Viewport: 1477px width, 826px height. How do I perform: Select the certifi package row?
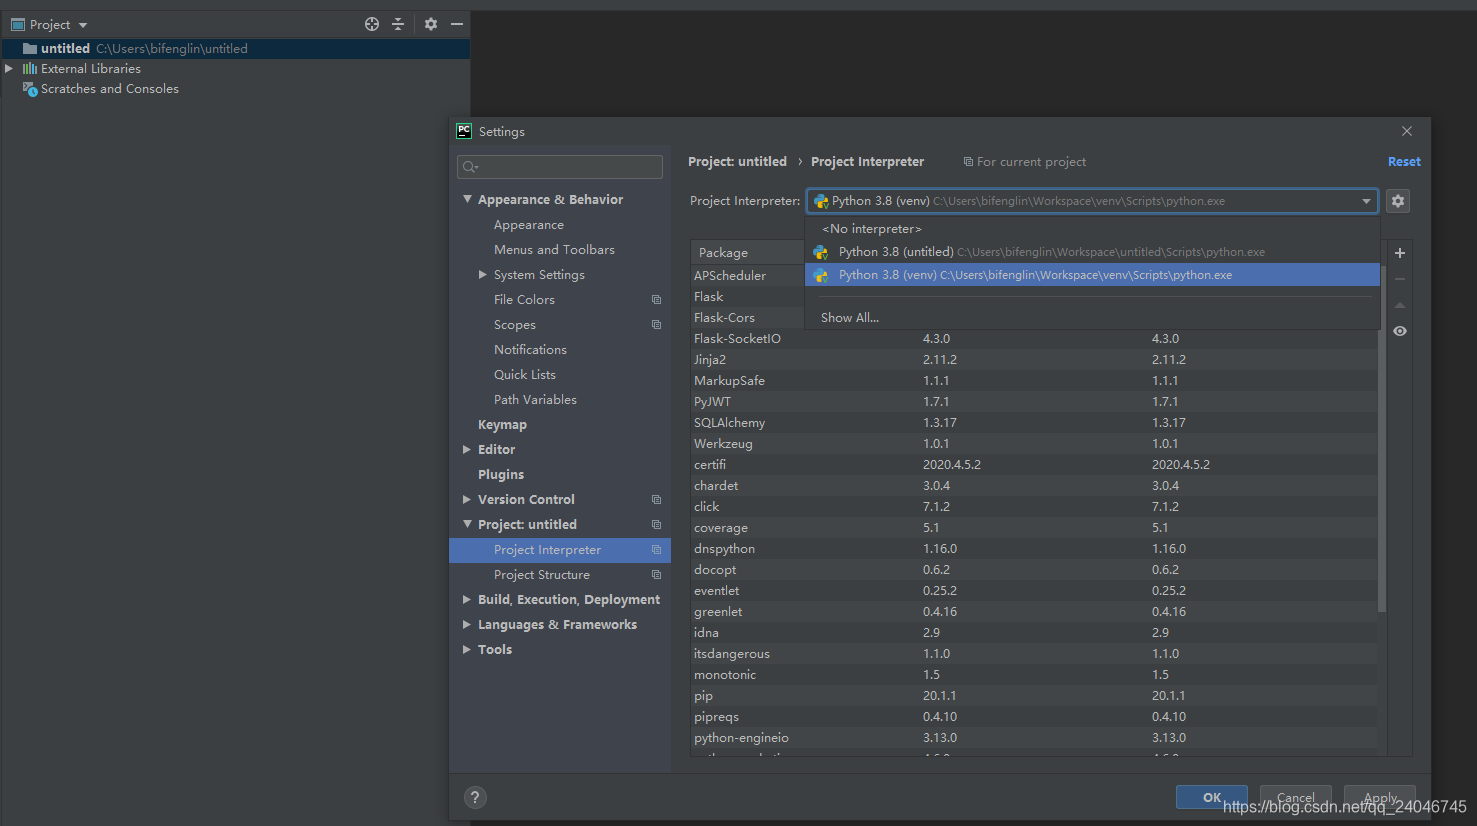click(x=1034, y=465)
